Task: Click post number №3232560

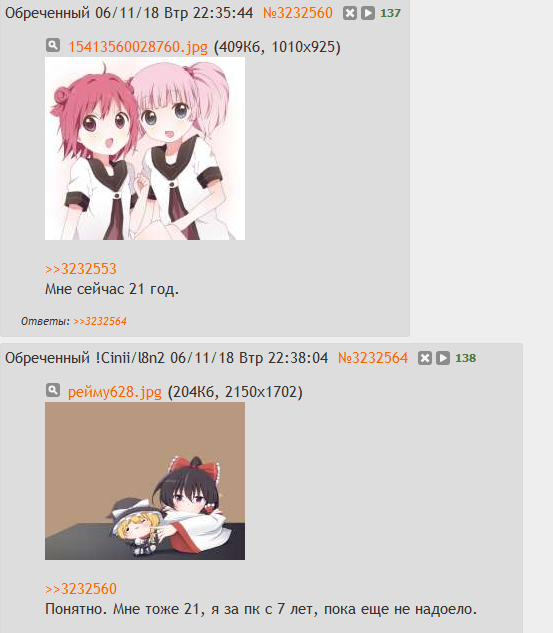Action: coord(298,13)
